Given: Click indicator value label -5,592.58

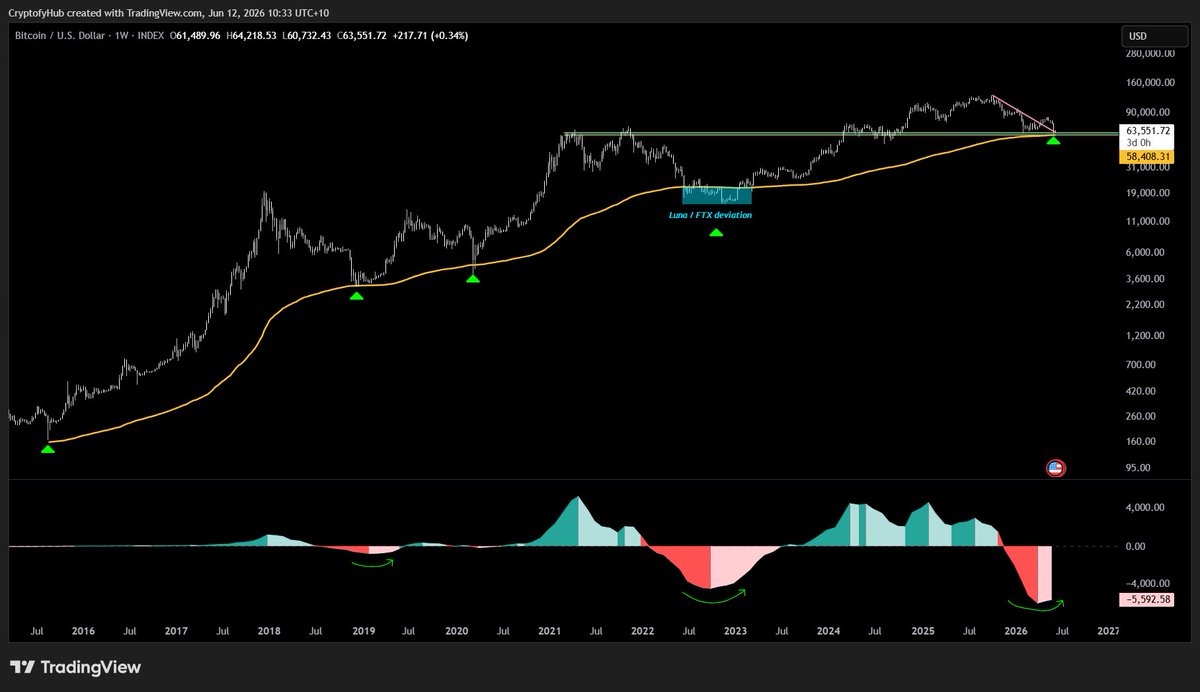Looking at the screenshot, I should (1148, 600).
